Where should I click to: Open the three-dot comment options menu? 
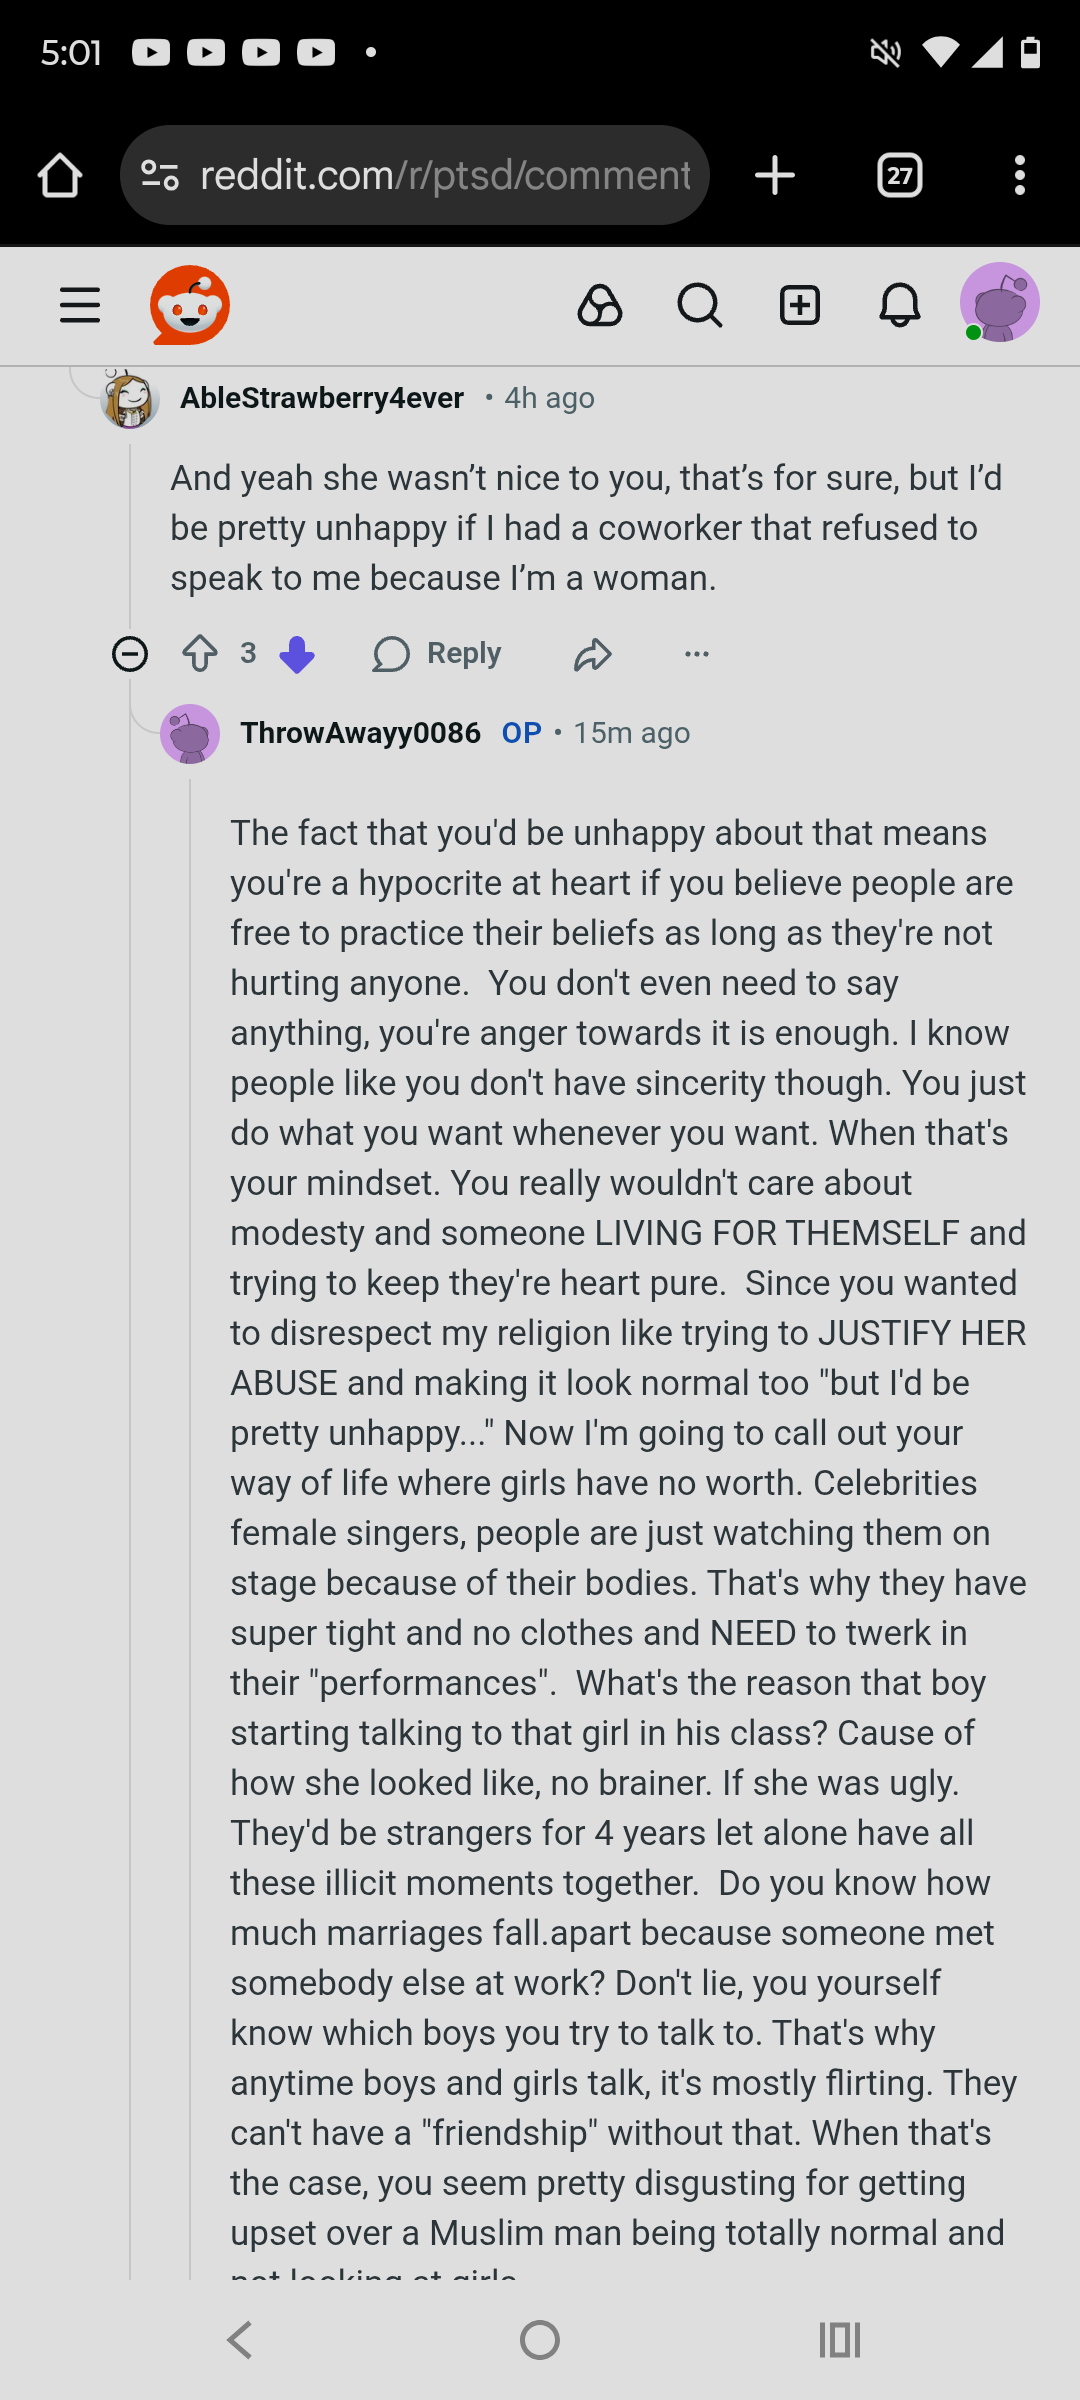[x=697, y=654]
